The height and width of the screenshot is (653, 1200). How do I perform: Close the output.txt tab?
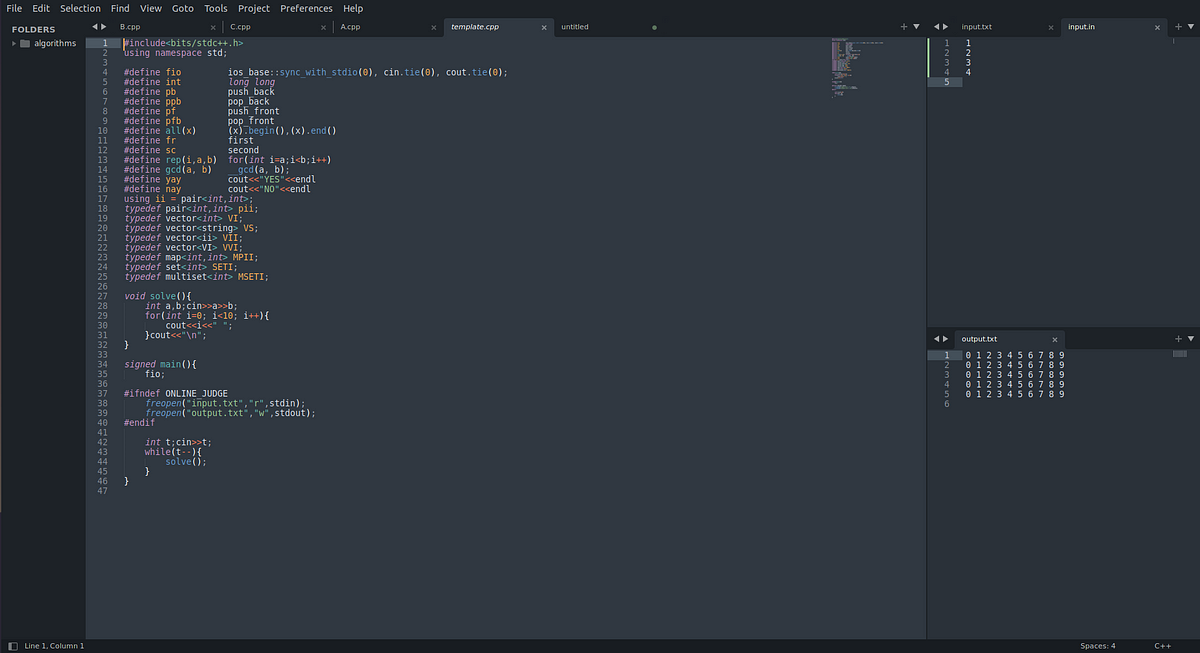click(x=1055, y=340)
